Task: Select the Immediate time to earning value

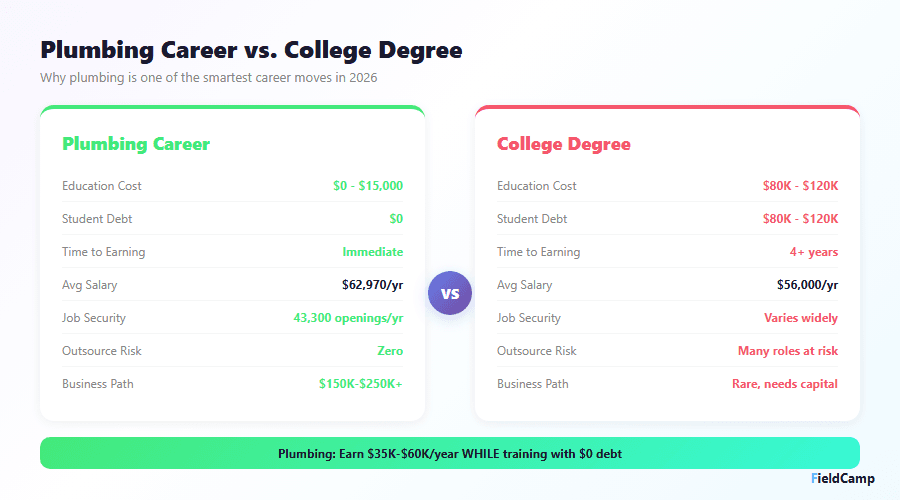Action: [373, 252]
